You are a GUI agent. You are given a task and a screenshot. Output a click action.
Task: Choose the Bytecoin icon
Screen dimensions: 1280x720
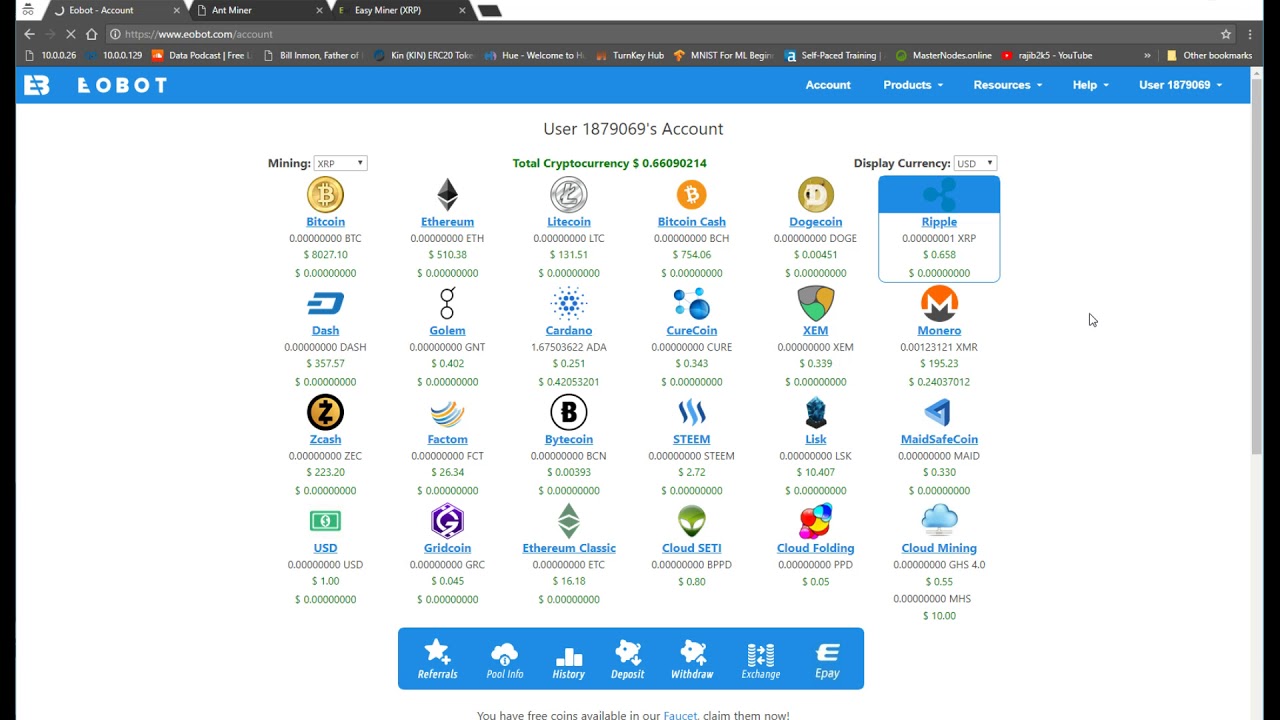tap(569, 412)
